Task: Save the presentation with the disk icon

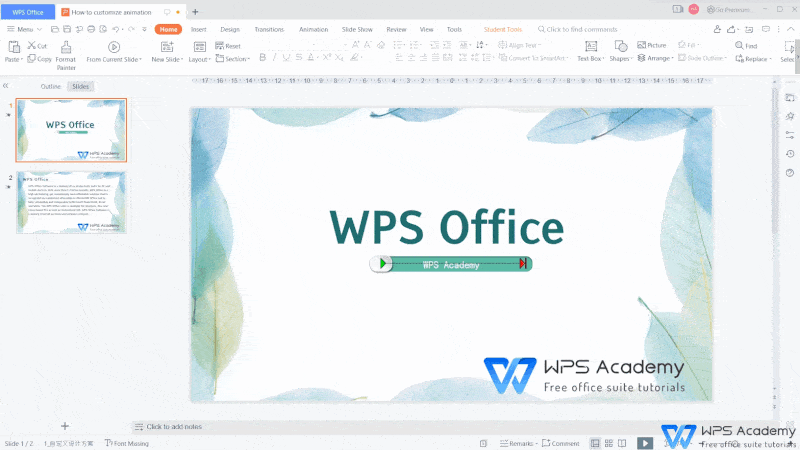Action: [x=67, y=29]
